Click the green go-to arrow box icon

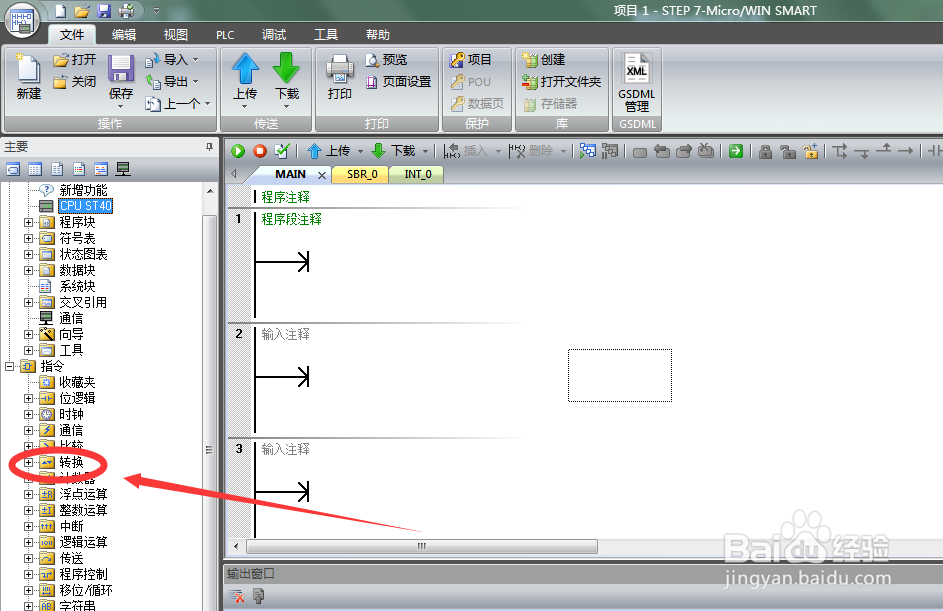(x=736, y=151)
